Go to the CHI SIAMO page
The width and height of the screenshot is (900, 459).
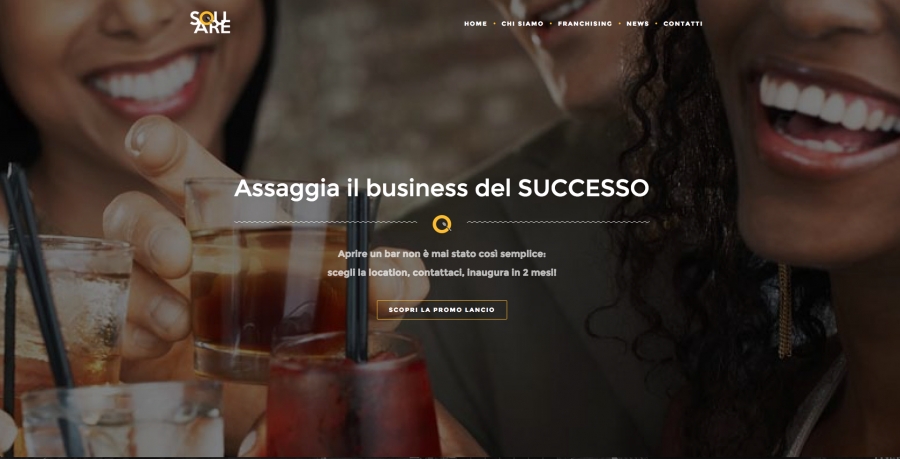pyautogui.click(x=522, y=24)
